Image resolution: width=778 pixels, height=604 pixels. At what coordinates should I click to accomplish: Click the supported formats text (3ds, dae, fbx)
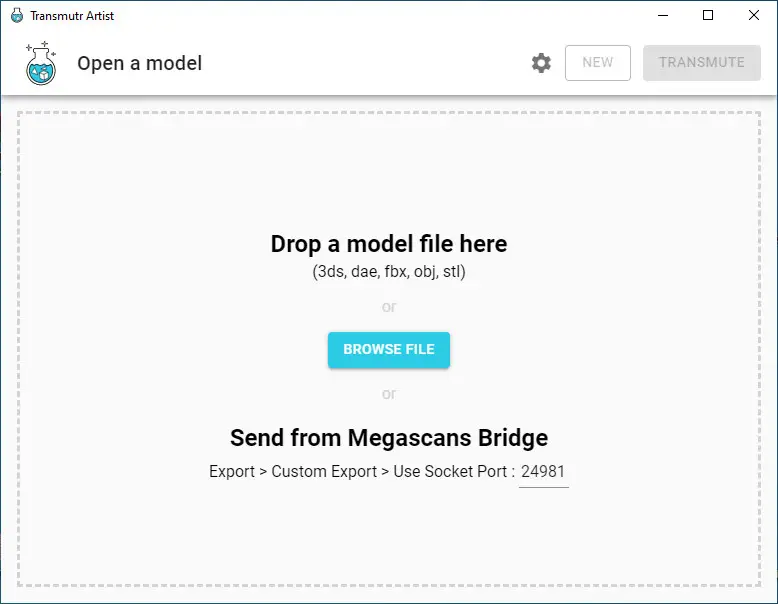pos(389,272)
